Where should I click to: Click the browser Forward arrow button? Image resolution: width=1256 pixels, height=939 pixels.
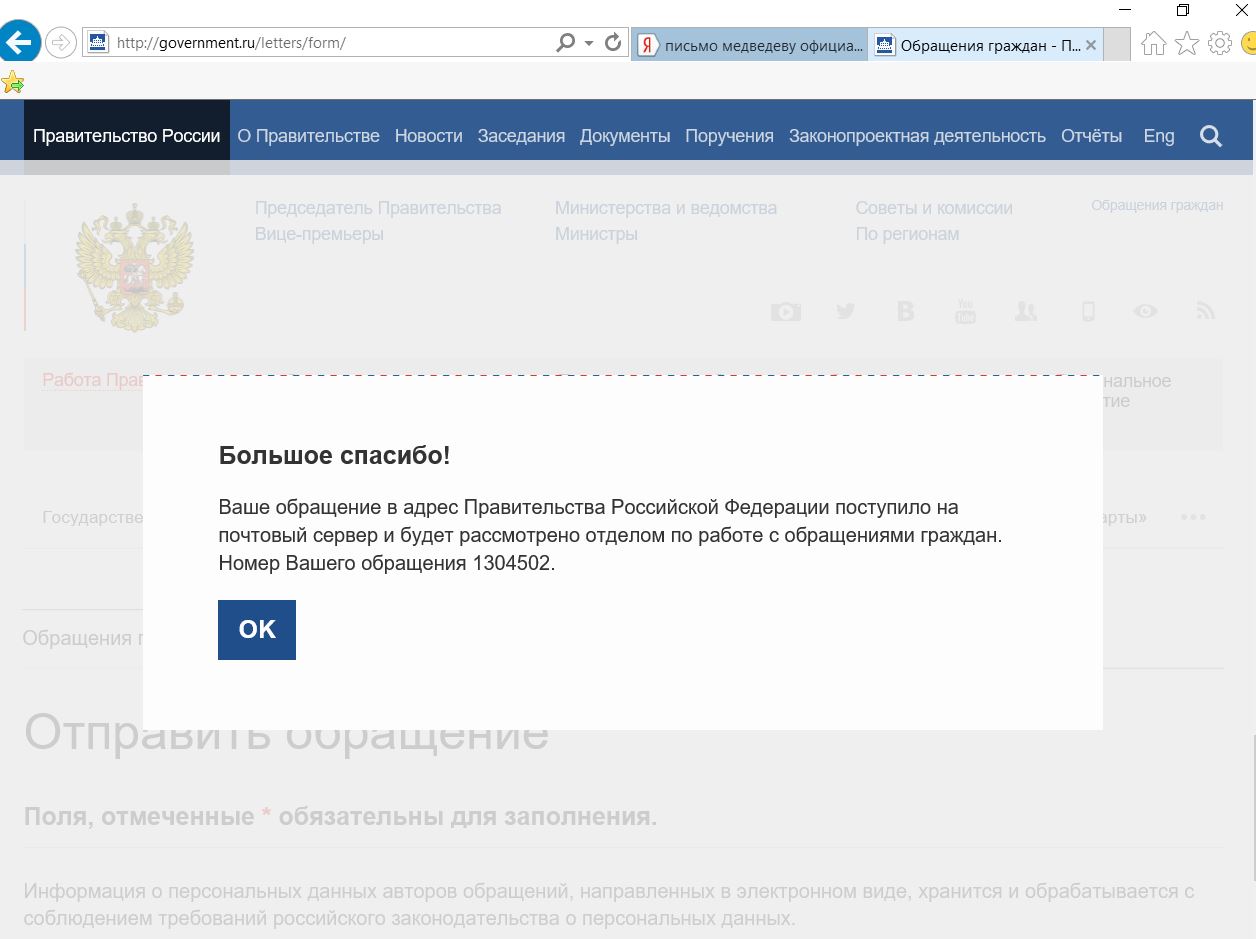[x=61, y=43]
